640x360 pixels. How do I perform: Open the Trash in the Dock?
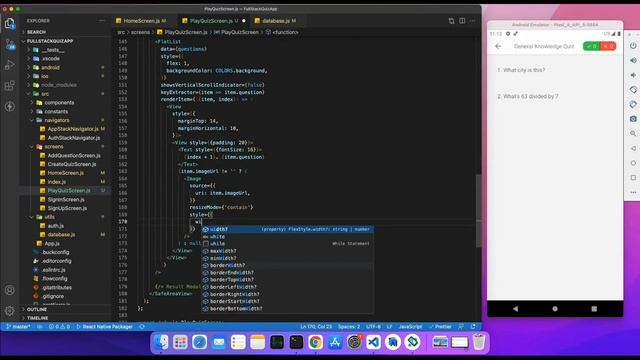479,342
